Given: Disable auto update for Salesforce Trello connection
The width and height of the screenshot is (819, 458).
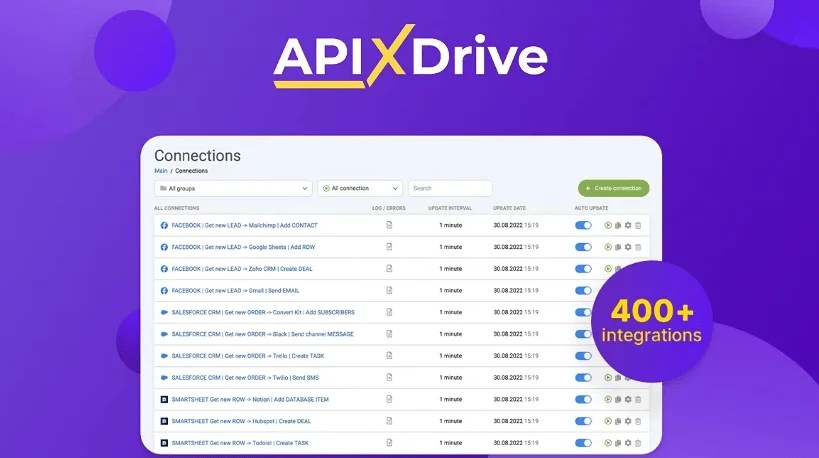Looking at the screenshot, I should pyautogui.click(x=583, y=356).
